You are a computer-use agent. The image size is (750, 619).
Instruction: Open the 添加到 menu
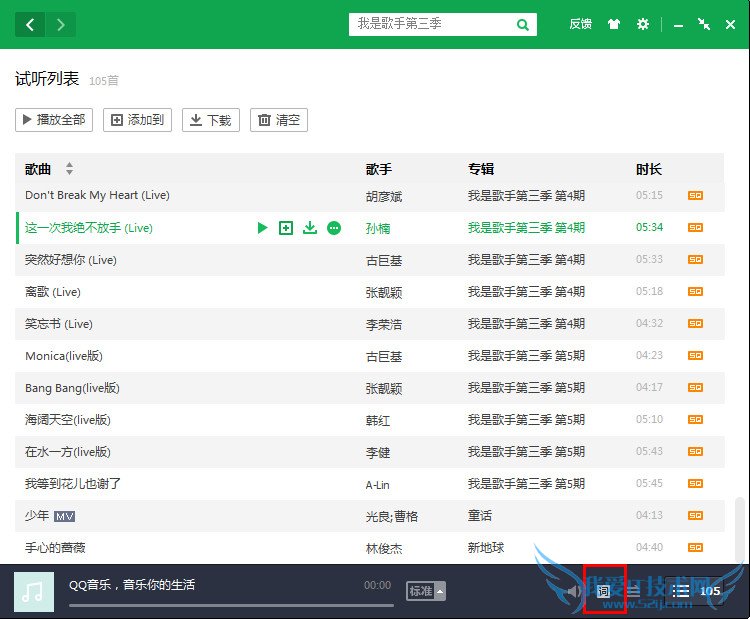pyautogui.click(x=138, y=120)
